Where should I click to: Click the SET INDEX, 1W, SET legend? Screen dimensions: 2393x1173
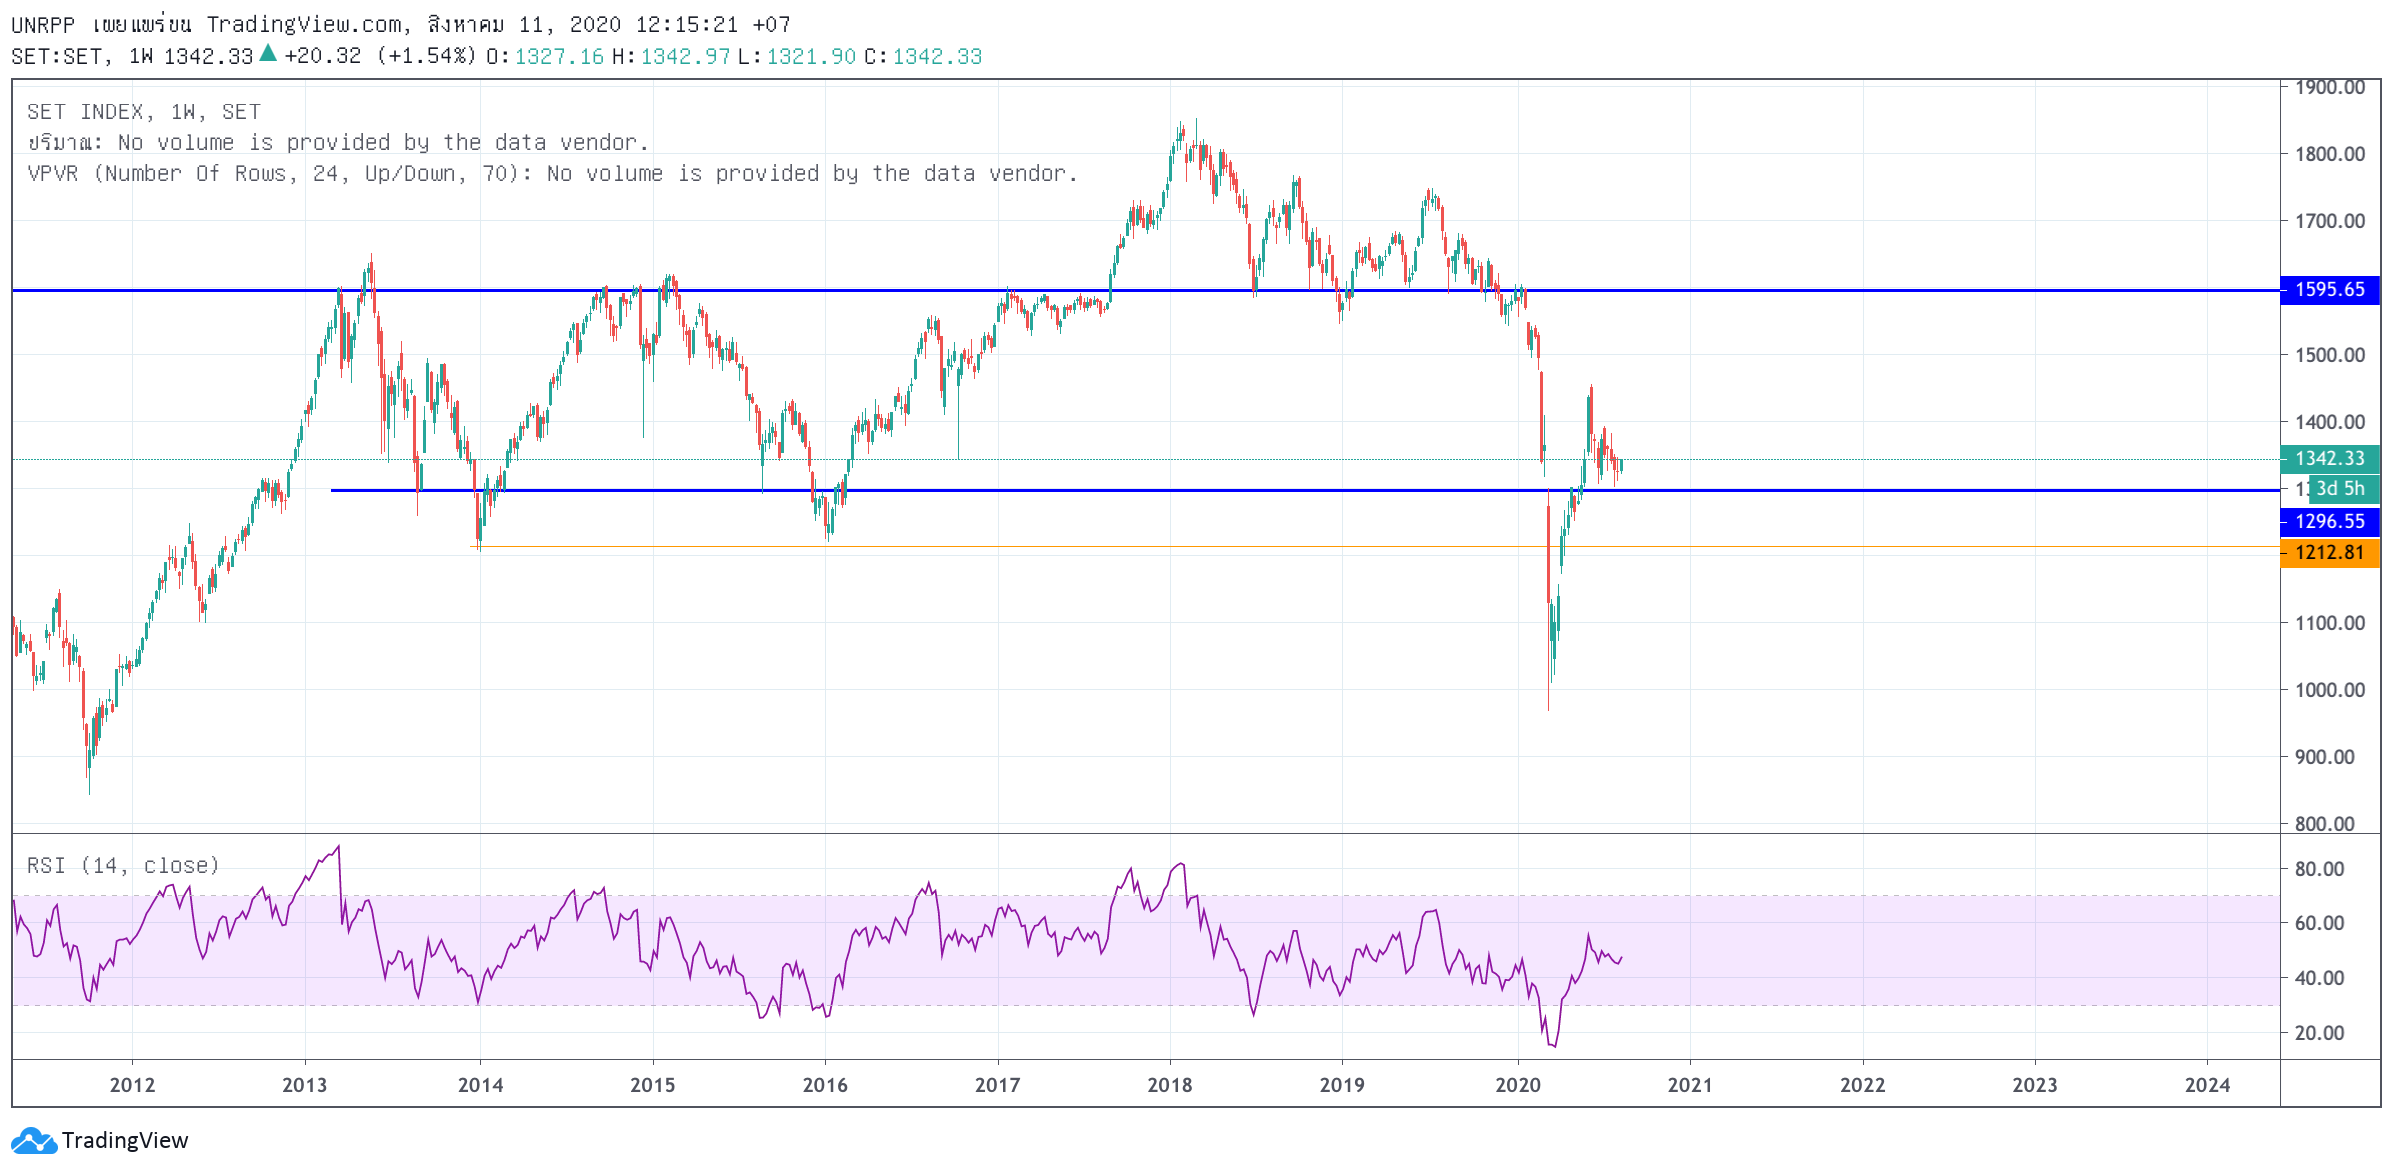click(x=144, y=112)
